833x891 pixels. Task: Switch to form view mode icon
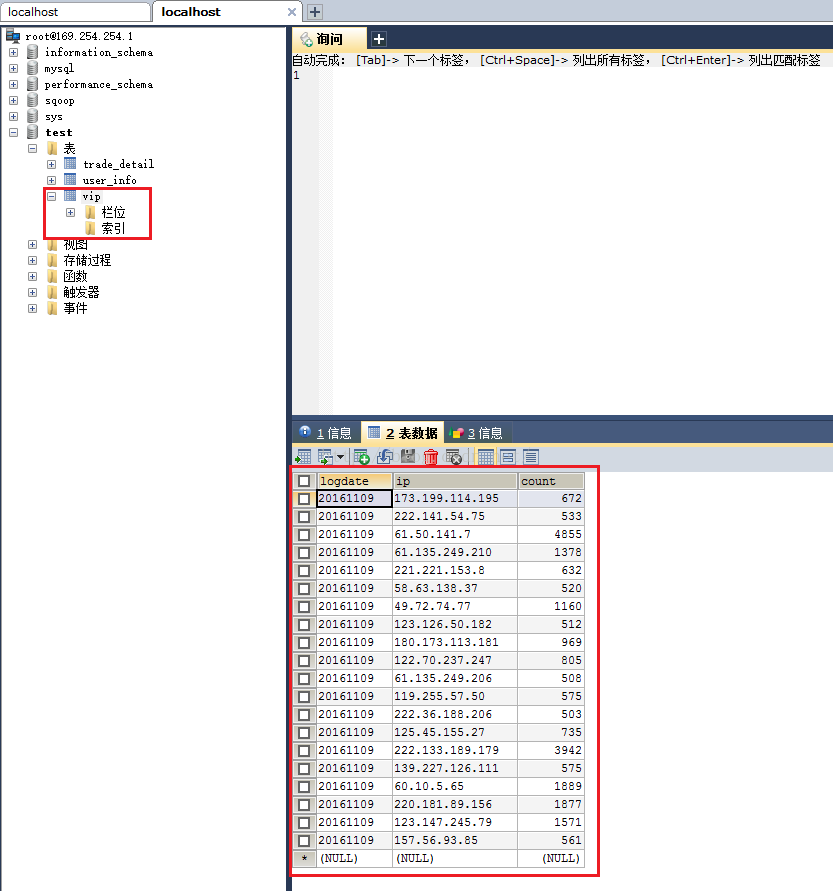coord(508,456)
